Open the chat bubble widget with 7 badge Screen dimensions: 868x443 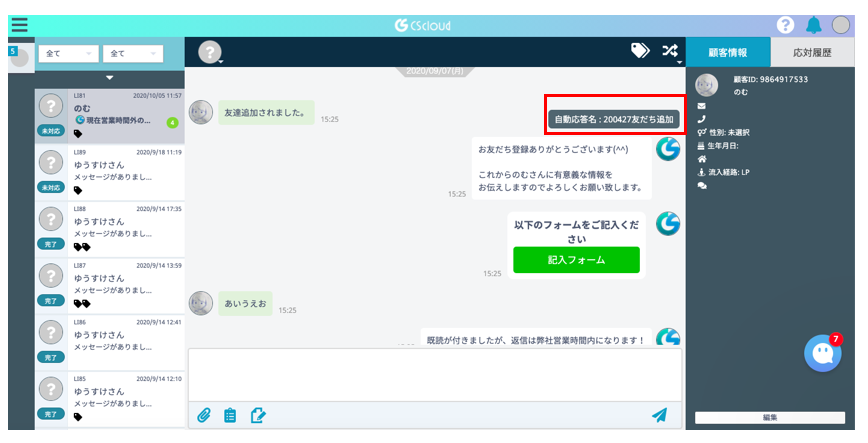(x=822, y=353)
